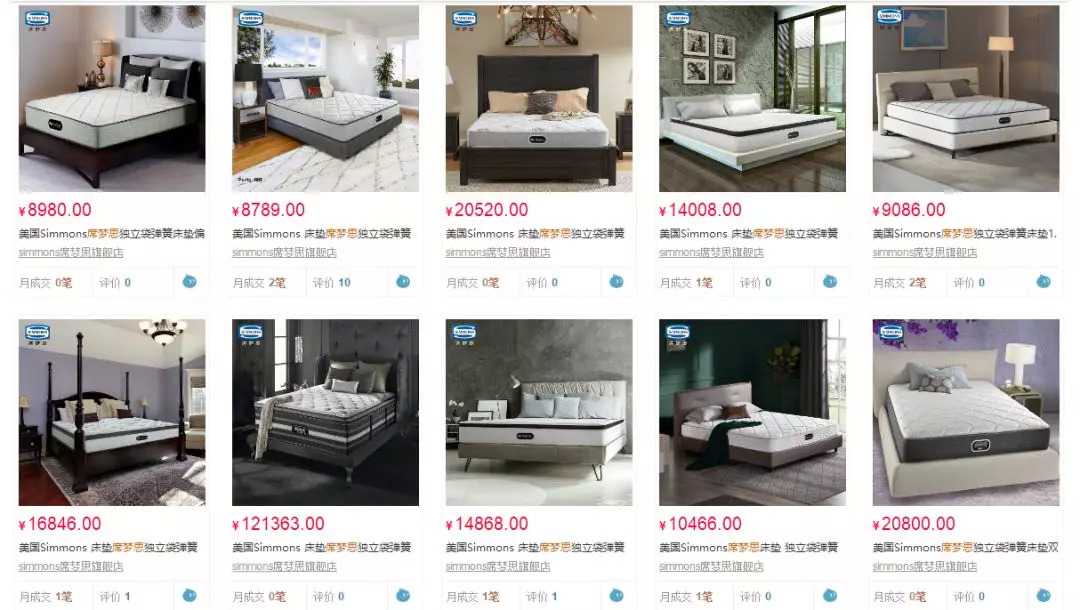Visit simmons flagship store link under ¥8789.00 item
Screen dimensions: 1080x610
[x=284, y=253]
